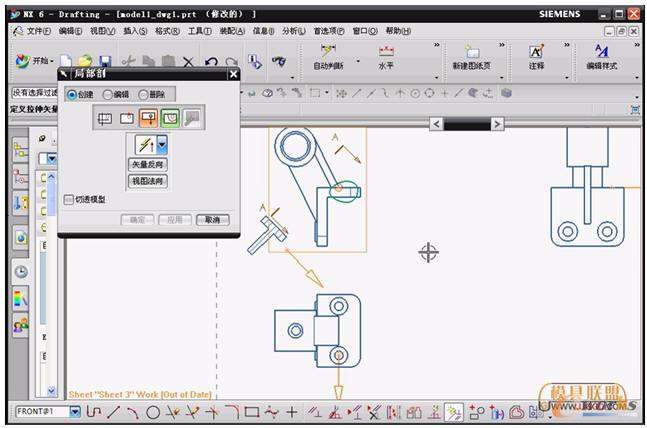Click 取消 to cancel the dialog
Image resolution: width=647 pixels, height=428 pixels.
click(212, 219)
